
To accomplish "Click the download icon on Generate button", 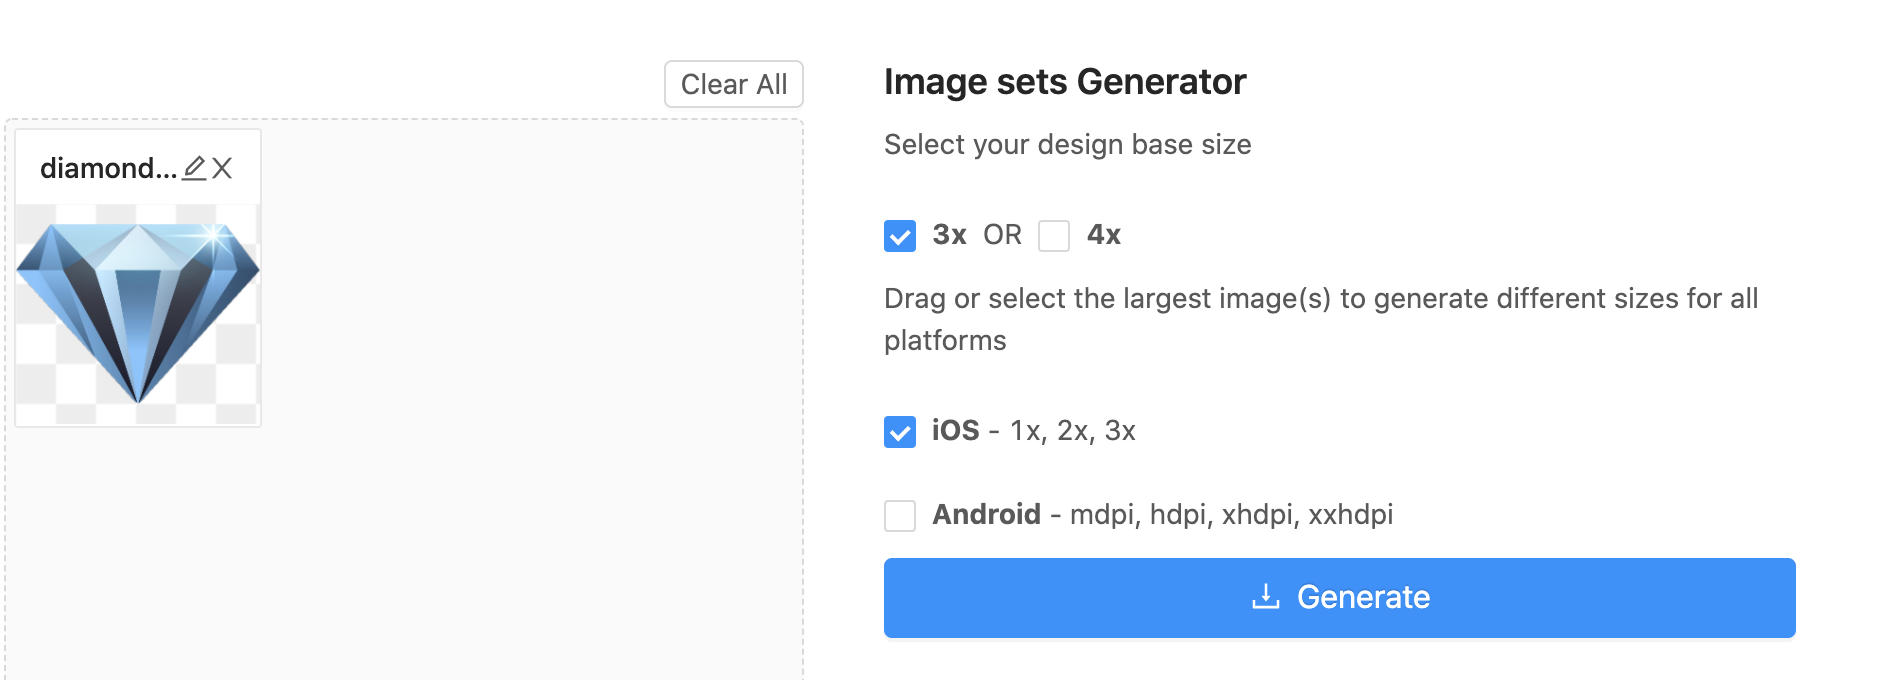I will tap(1265, 597).
